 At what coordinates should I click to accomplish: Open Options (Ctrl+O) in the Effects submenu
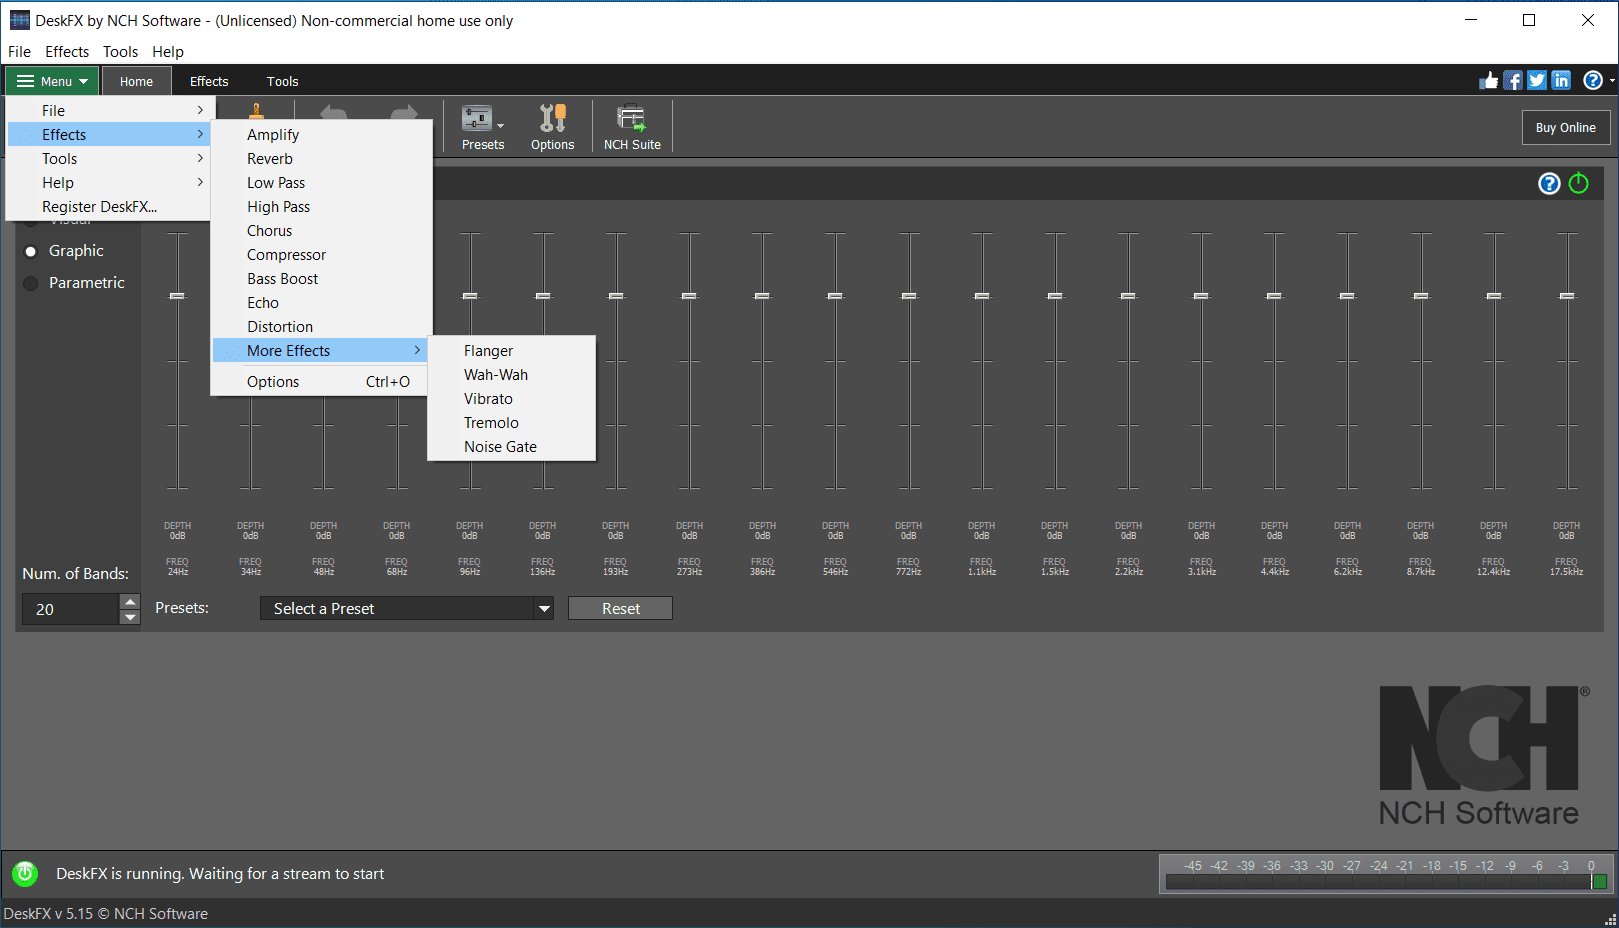pos(320,382)
